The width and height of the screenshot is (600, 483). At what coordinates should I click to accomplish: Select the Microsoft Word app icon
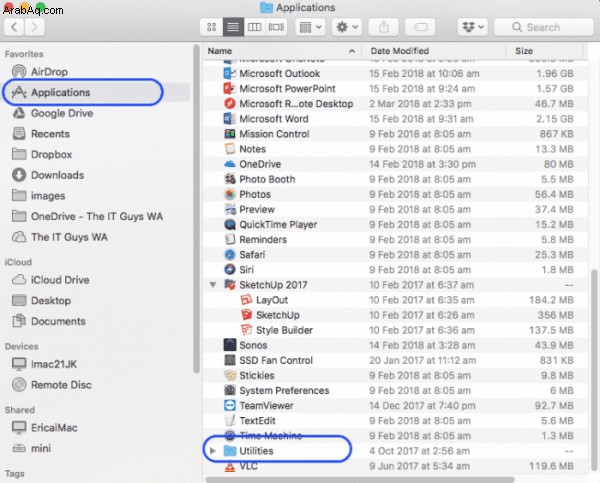point(230,119)
